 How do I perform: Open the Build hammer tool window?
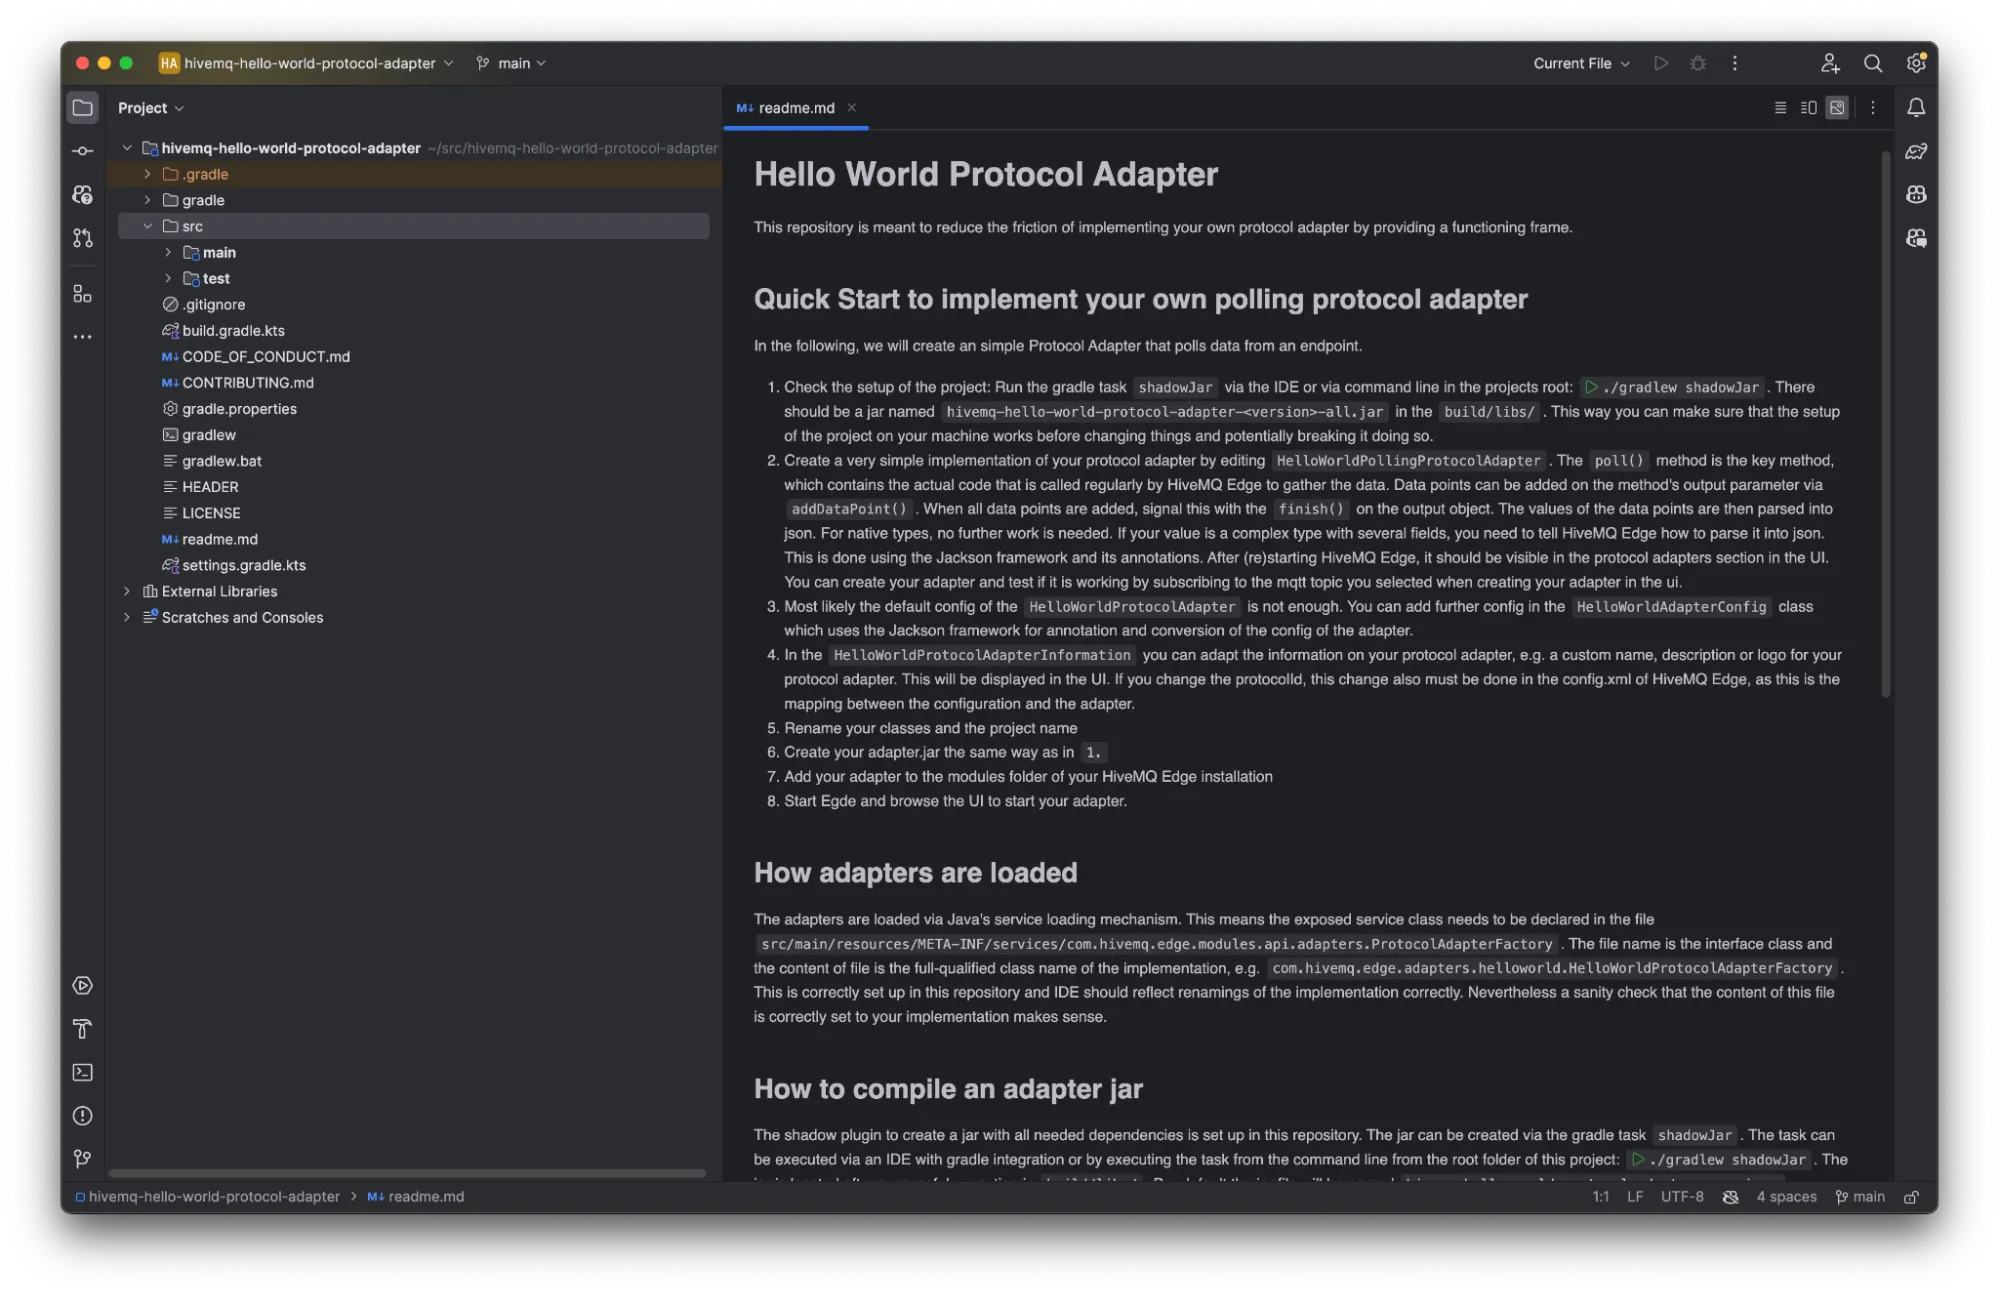click(x=83, y=1029)
